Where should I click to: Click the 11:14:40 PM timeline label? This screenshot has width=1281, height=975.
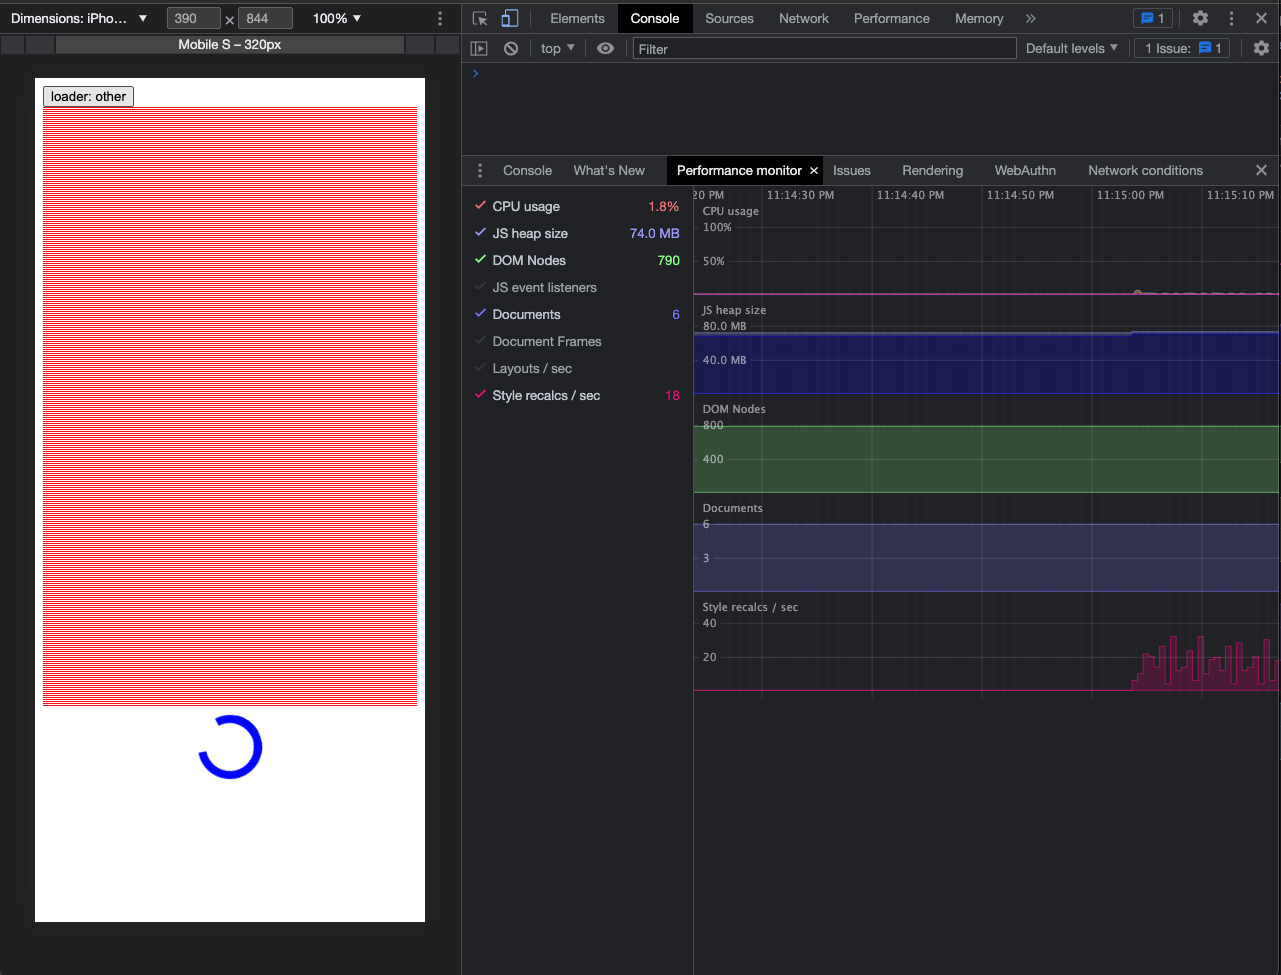coord(910,195)
